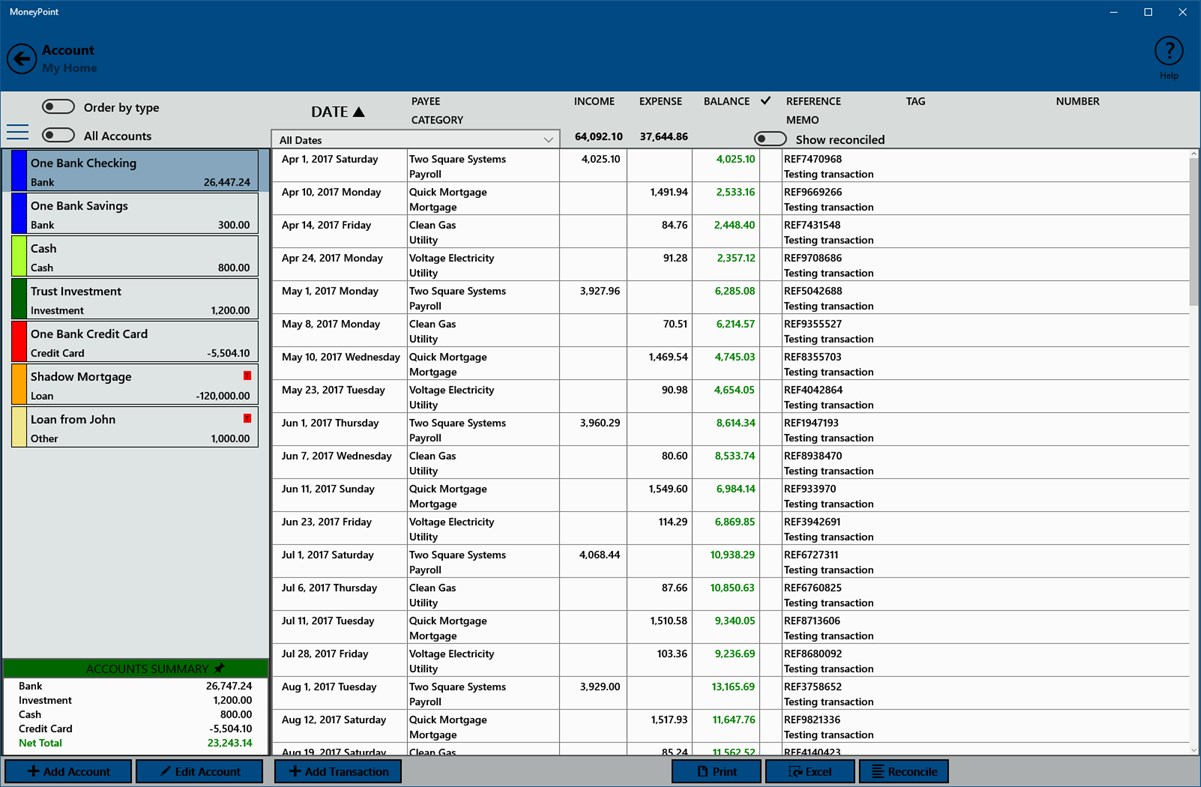Open the sidebar hamburger menu icon
1201x787 pixels.
18,132
